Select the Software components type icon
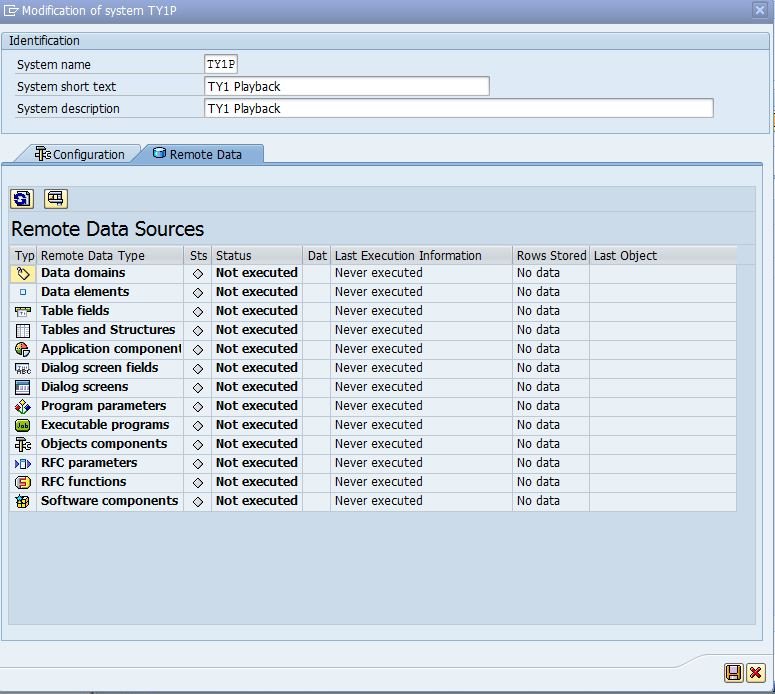The width and height of the screenshot is (775, 694). point(23,501)
